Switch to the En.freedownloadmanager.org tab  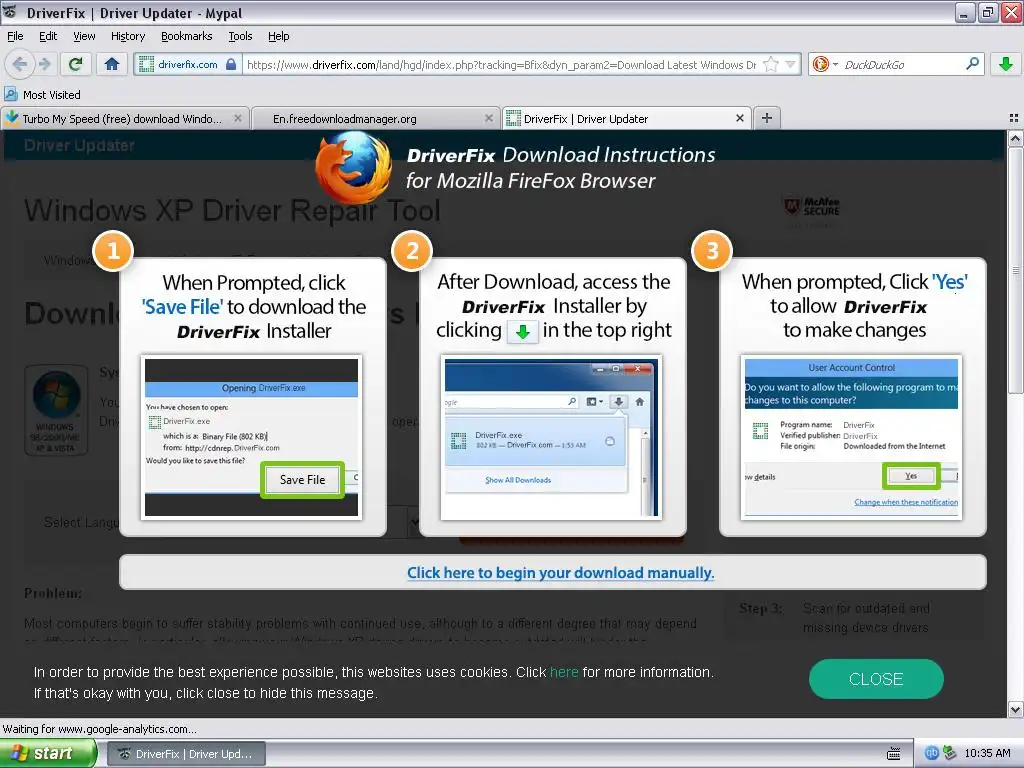pos(376,118)
